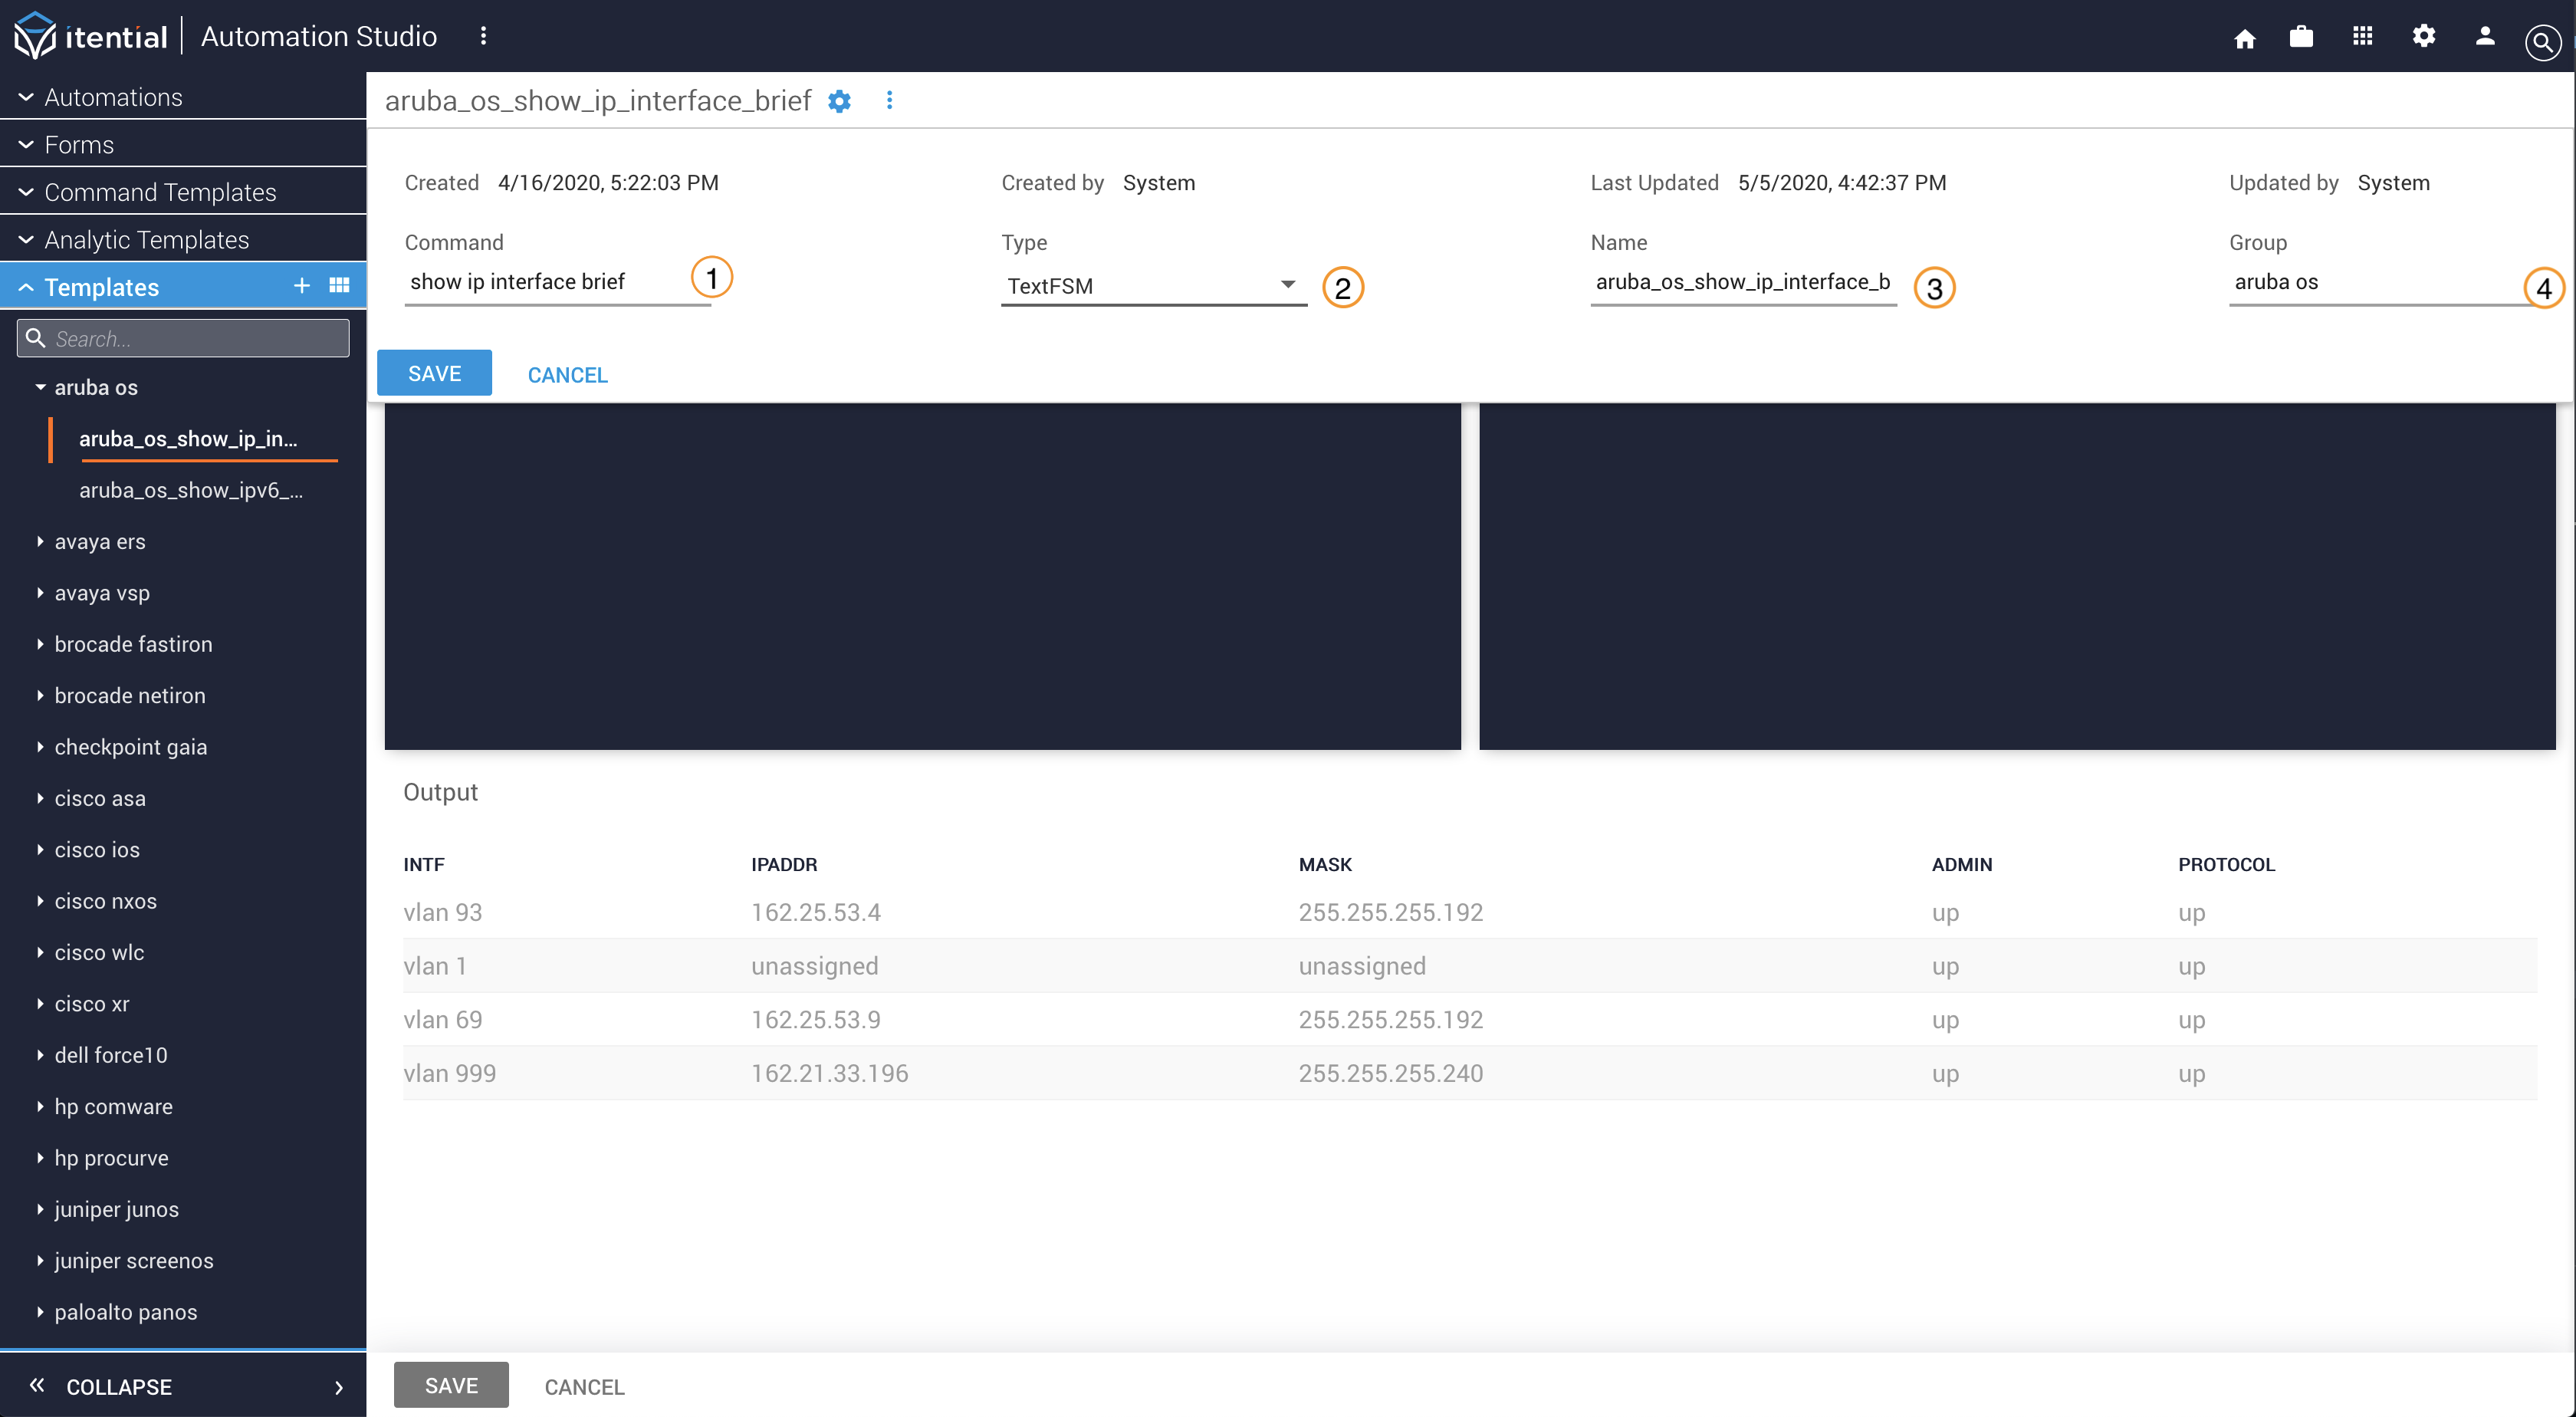Focus the templates Search field
Viewport: 2576px width, 1417px height.
[183, 338]
